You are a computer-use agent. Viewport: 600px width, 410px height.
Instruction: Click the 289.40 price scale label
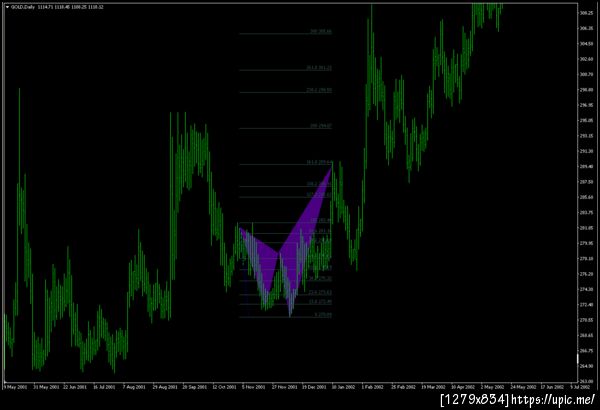point(586,167)
